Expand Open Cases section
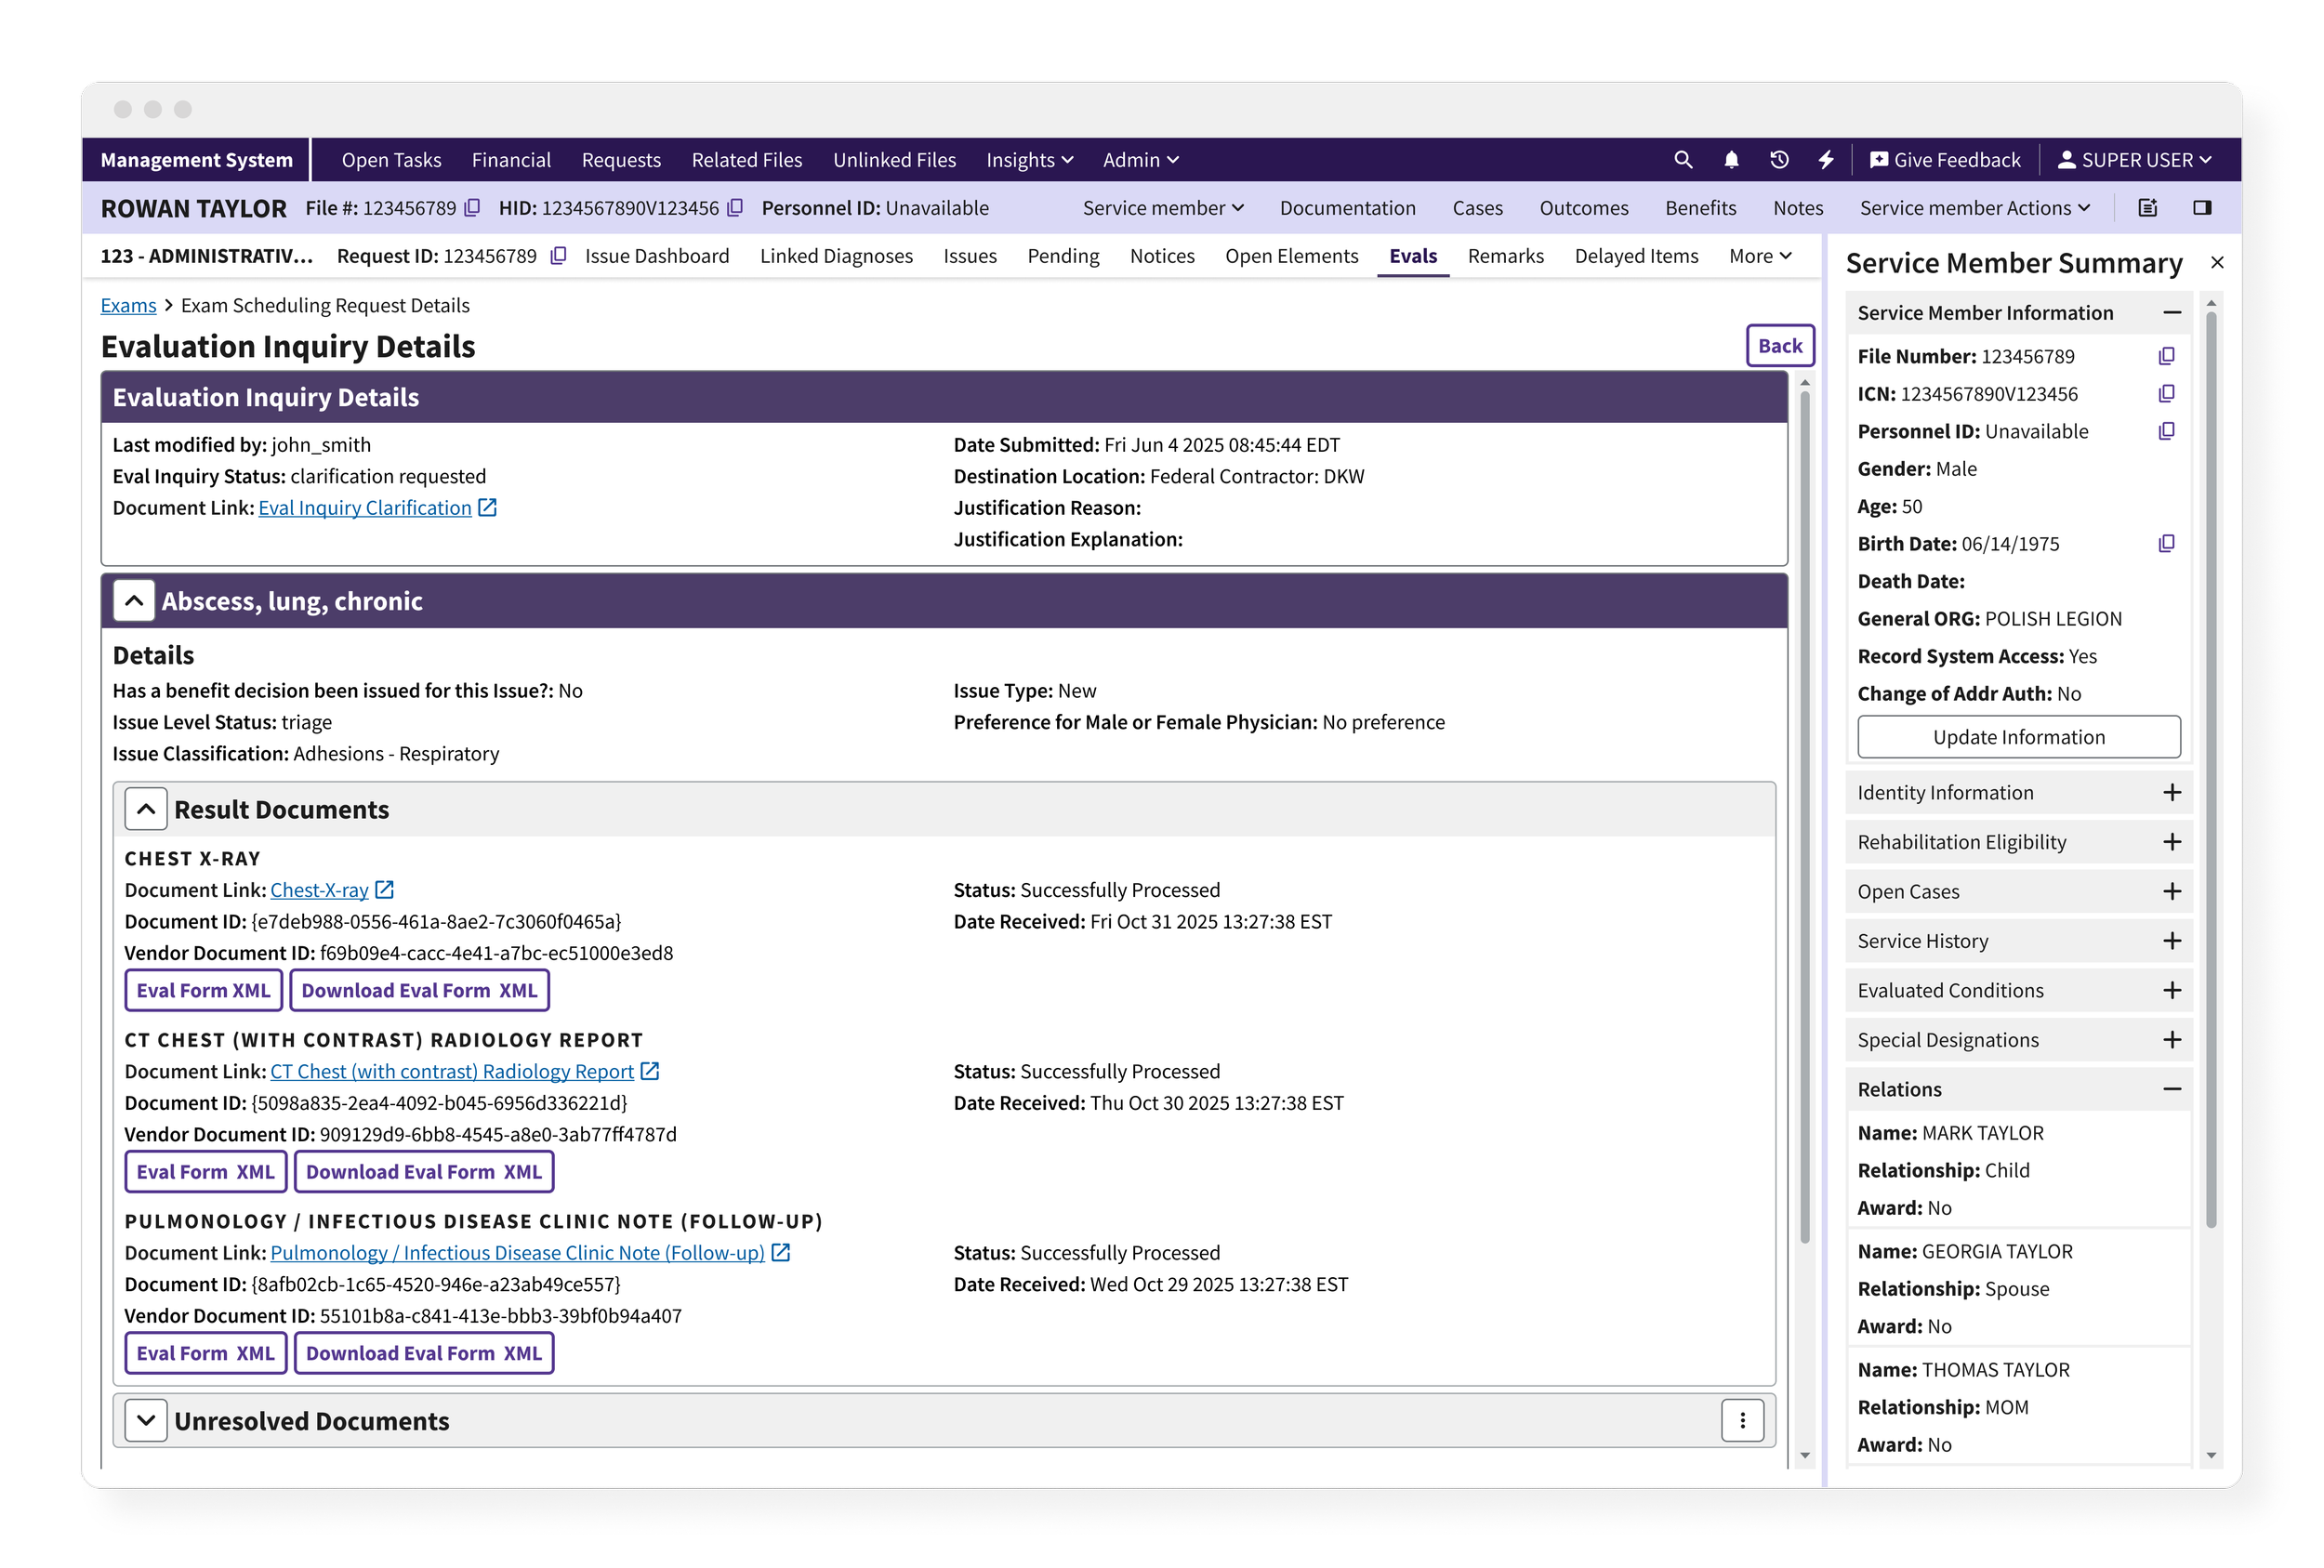The height and width of the screenshot is (1568, 2324). coord(2171,892)
